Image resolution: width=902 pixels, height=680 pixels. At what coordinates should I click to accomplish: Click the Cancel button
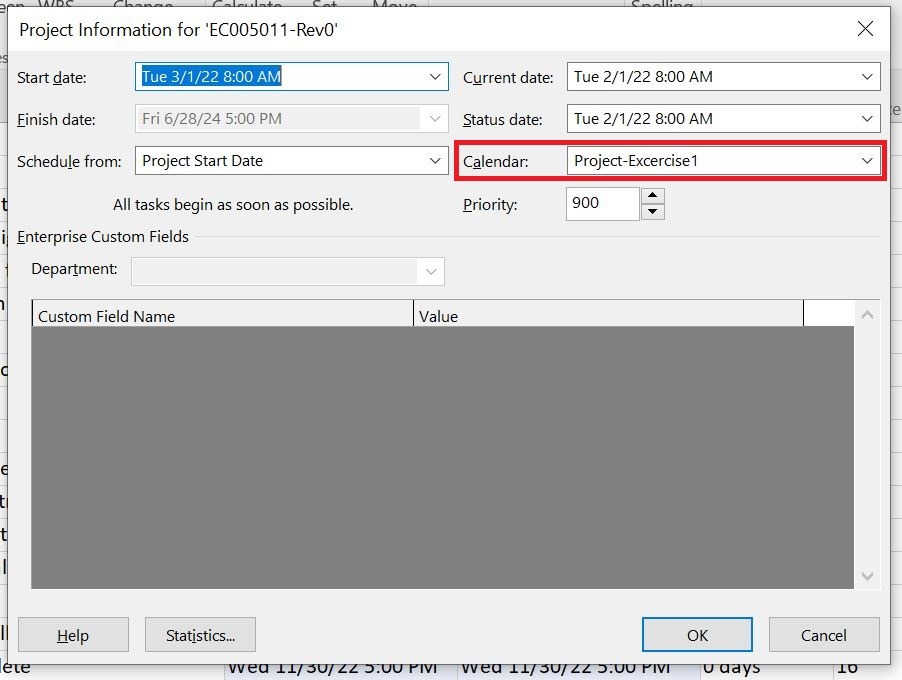coord(824,635)
